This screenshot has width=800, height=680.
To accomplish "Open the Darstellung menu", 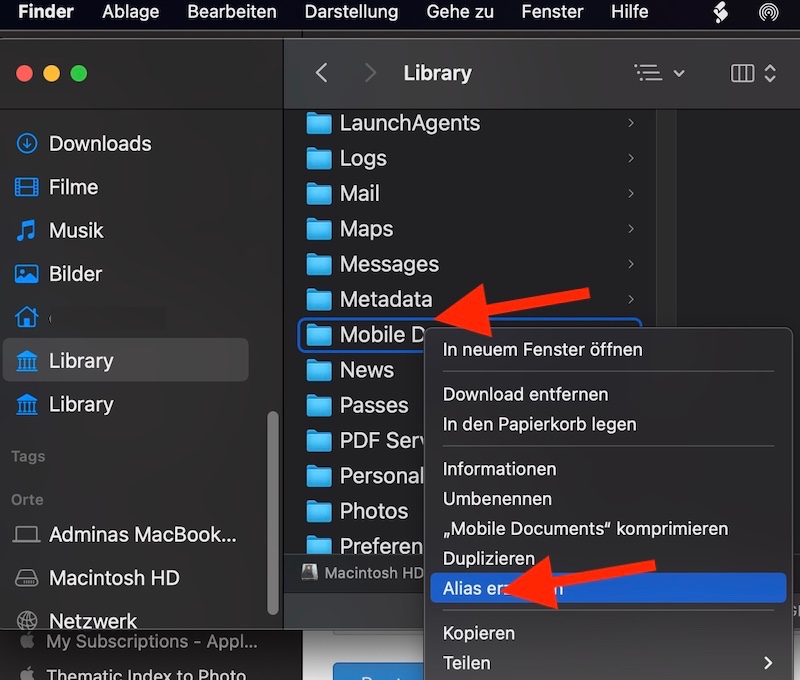I will [351, 12].
